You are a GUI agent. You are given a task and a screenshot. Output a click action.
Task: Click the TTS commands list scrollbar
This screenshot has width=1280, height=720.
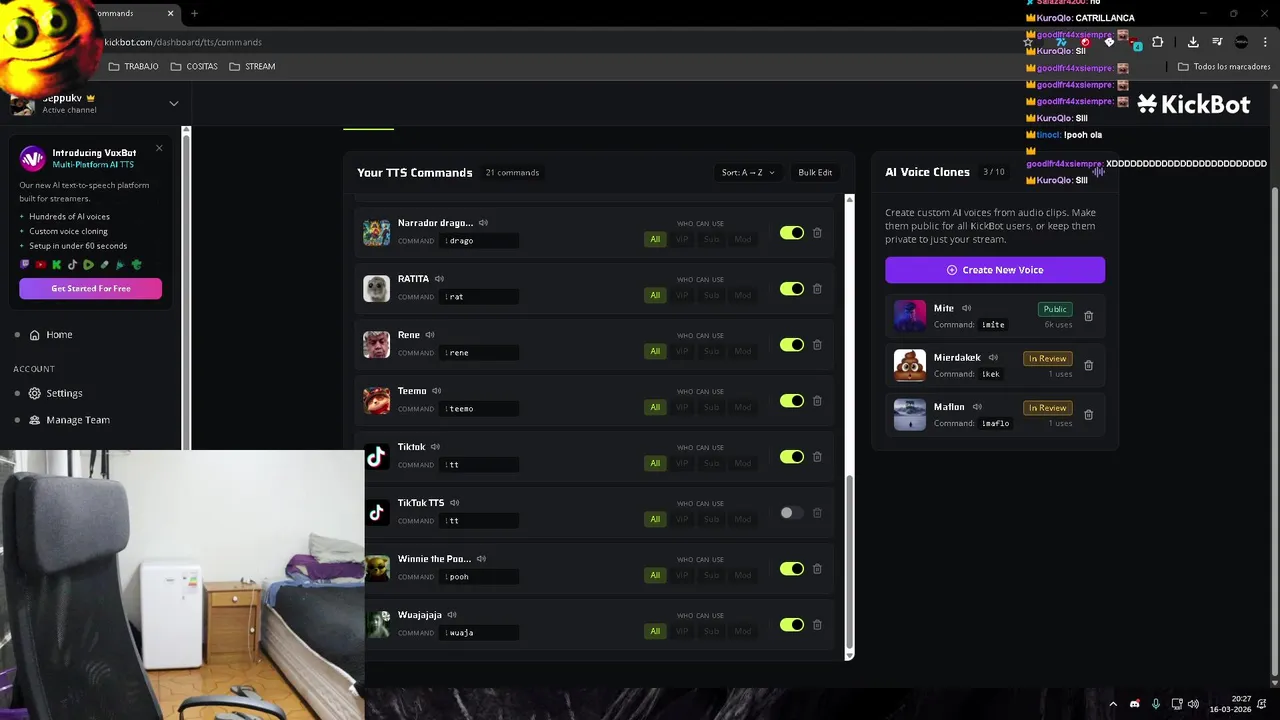coord(849,560)
